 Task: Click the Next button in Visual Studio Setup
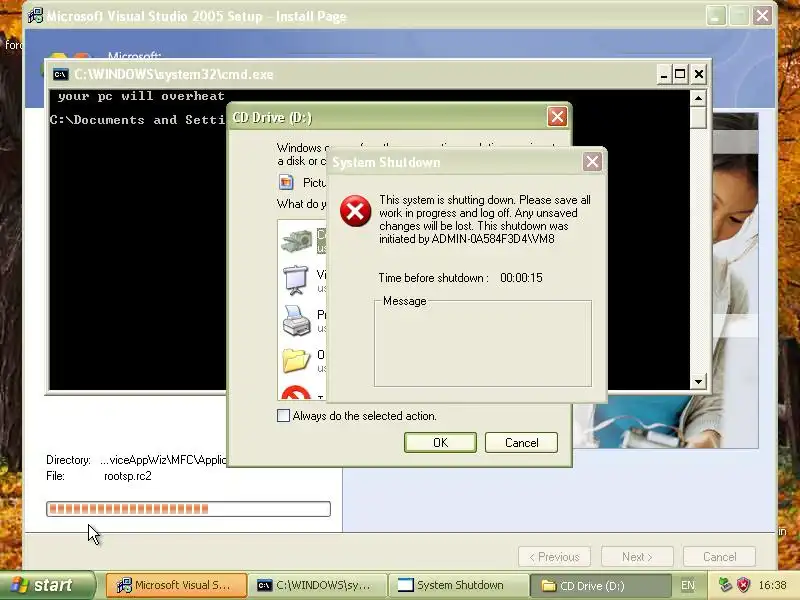(x=637, y=557)
